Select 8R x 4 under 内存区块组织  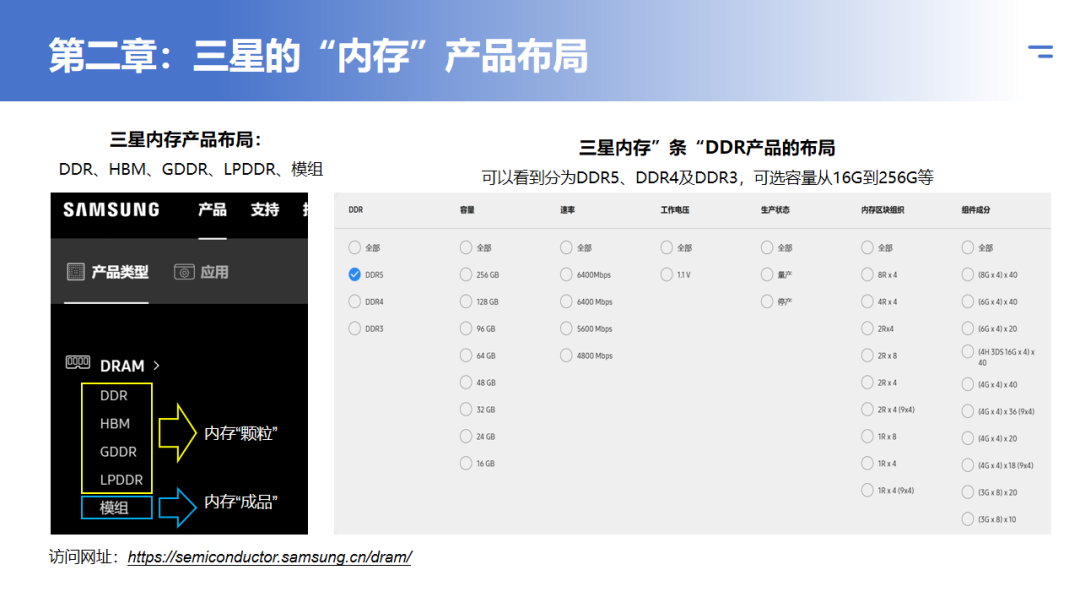click(x=867, y=274)
